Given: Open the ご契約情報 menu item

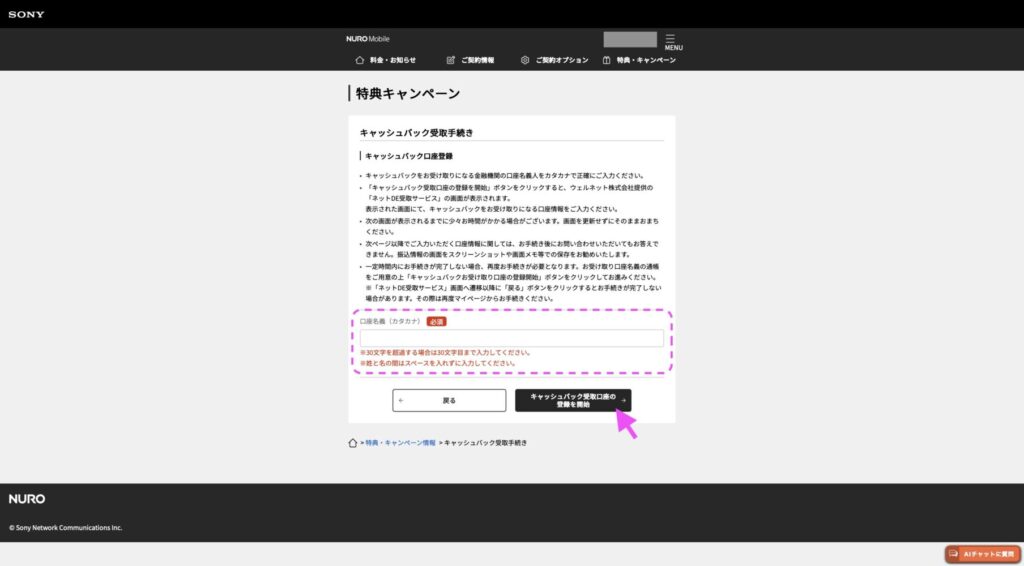Looking at the screenshot, I should (x=477, y=60).
